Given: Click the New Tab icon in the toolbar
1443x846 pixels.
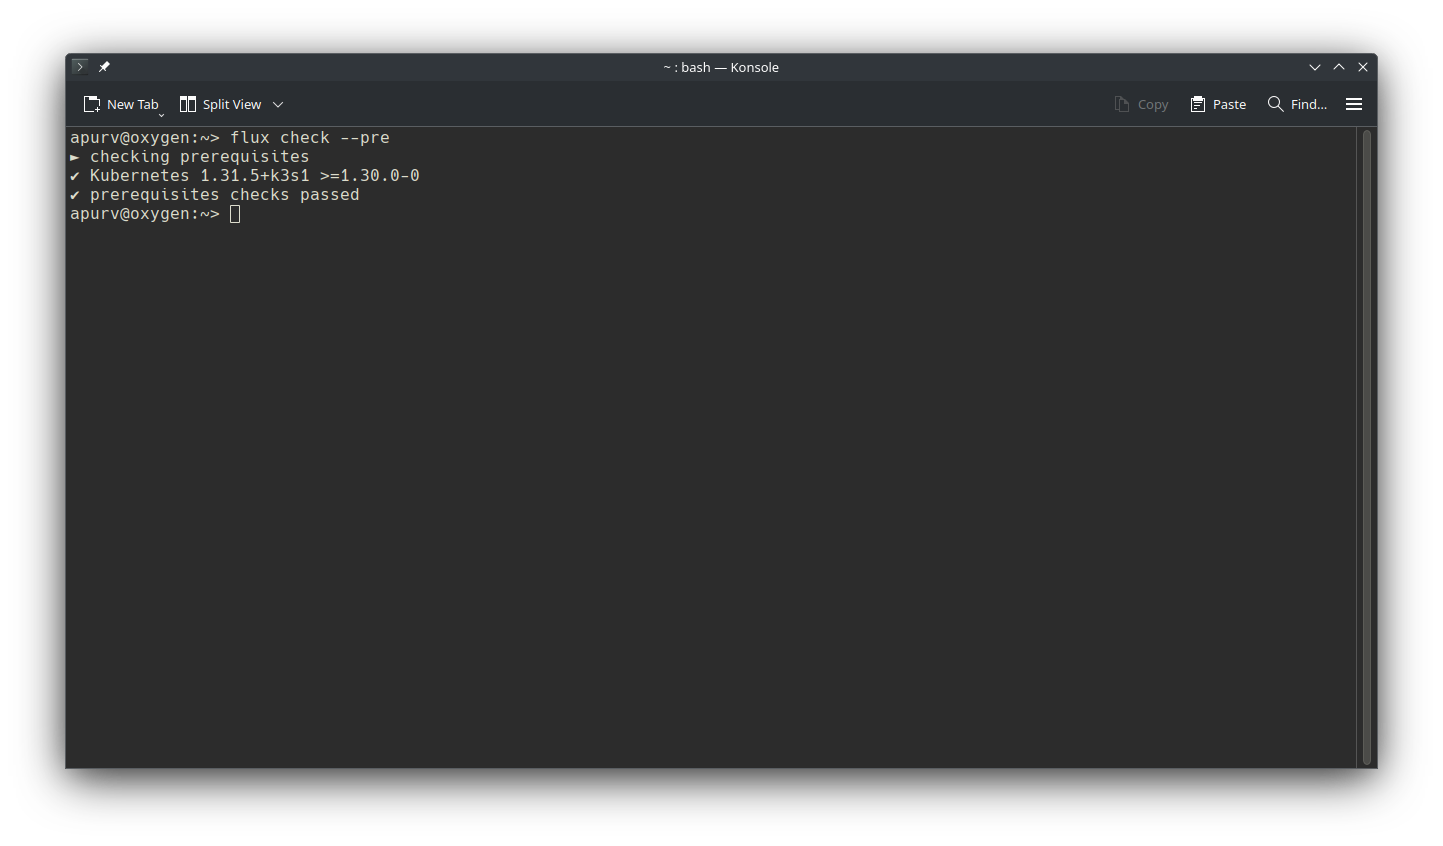Looking at the screenshot, I should [92, 104].
